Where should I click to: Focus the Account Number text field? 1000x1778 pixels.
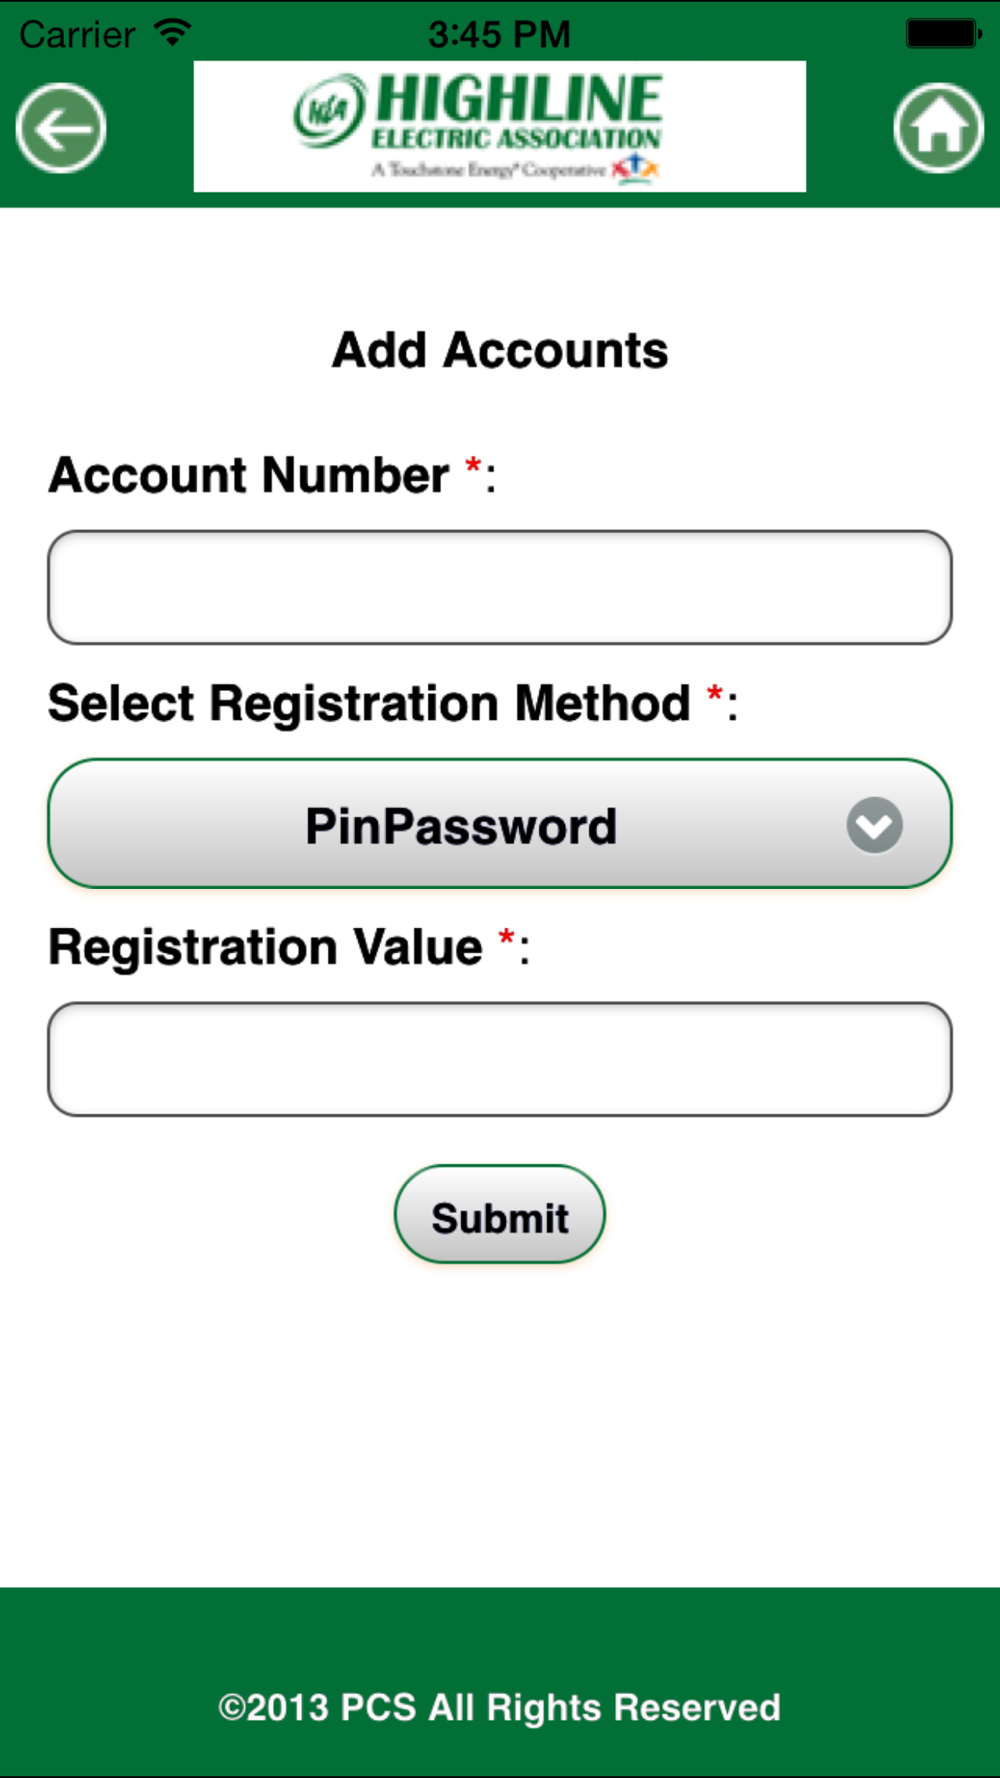[x=500, y=587]
